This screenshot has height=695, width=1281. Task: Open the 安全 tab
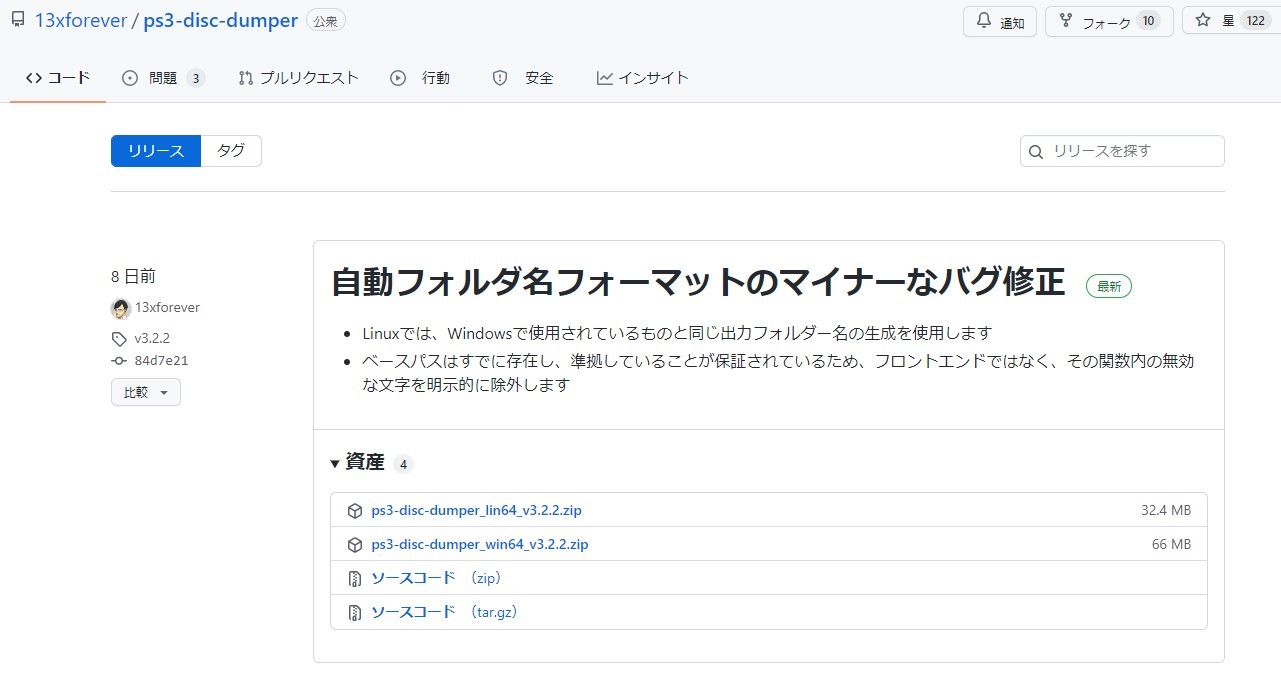coord(523,78)
